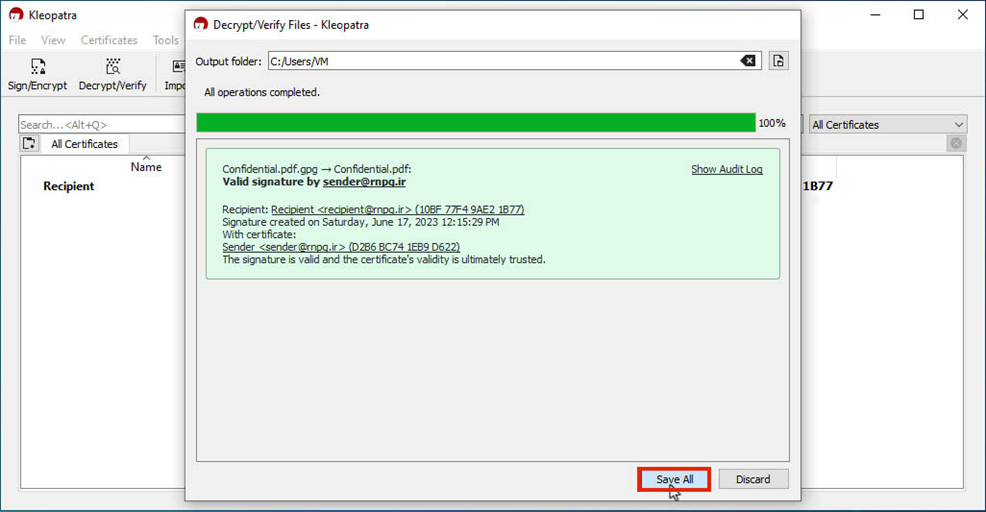Click the Kleopatra logo in main title bar
The image size is (986, 512).
point(16,14)
